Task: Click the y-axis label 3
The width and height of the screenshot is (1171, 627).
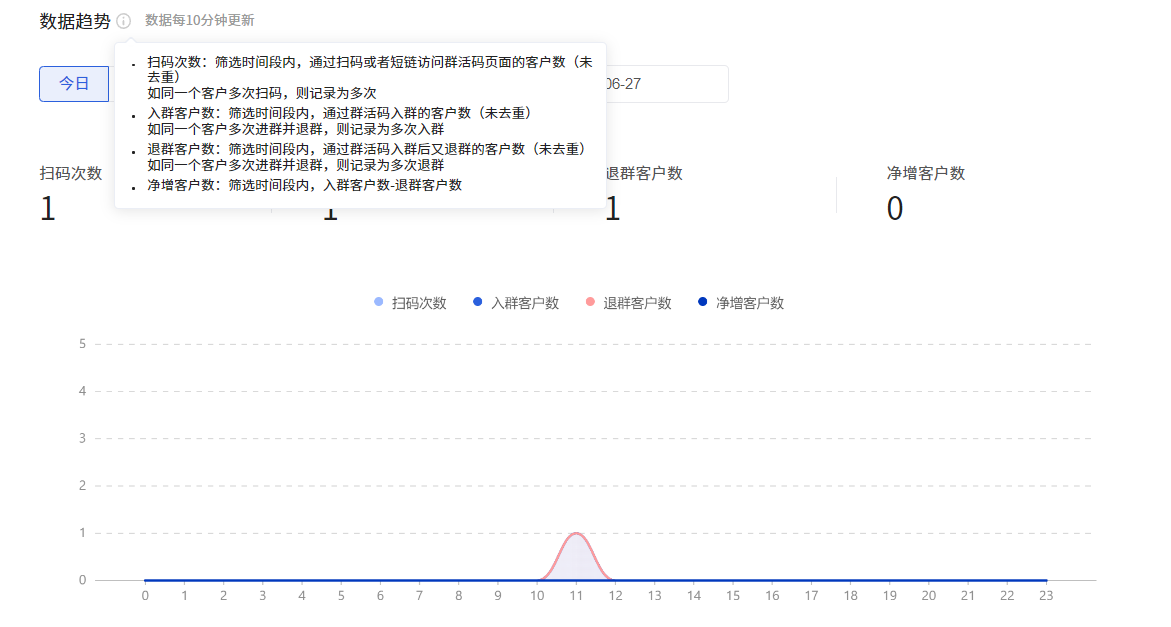Action: pos(82,438)
